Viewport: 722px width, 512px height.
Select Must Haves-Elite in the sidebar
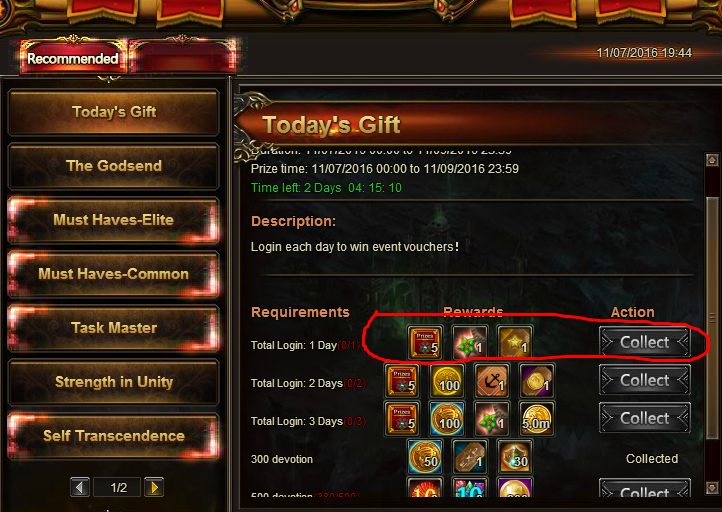[113, 220]
